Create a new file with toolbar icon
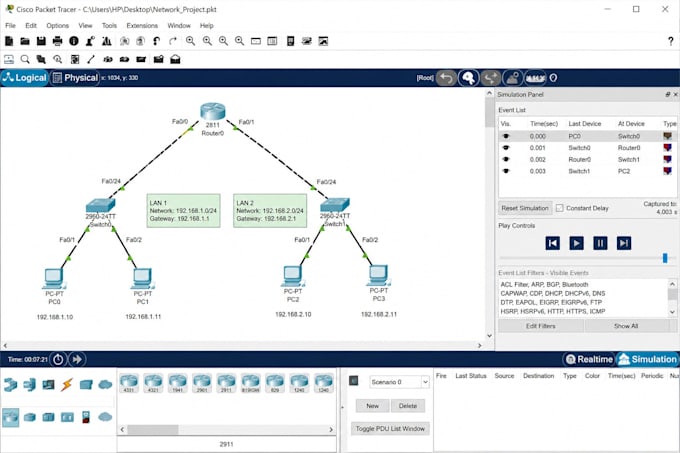 pos(9,41)
